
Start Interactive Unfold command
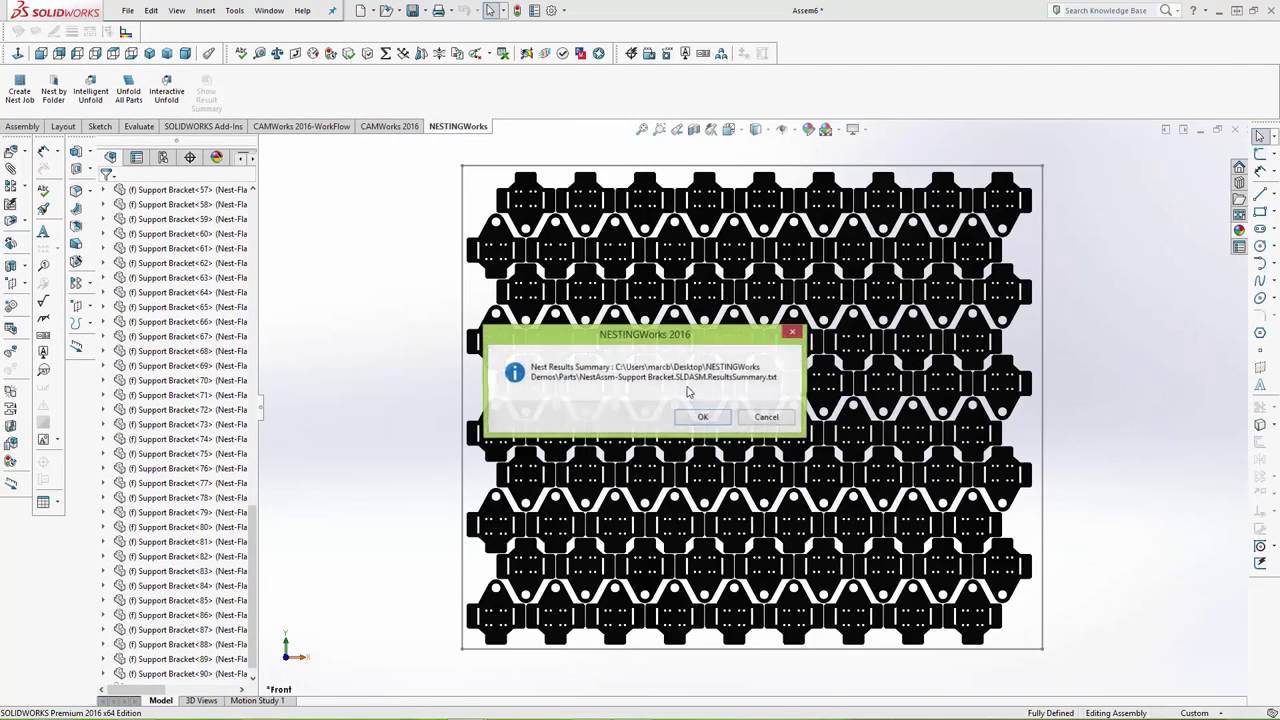[166, 89]
